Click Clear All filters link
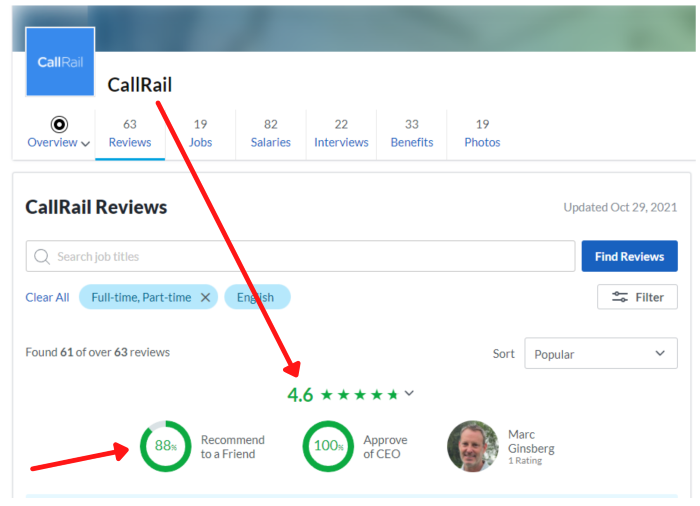 (47, 297)
